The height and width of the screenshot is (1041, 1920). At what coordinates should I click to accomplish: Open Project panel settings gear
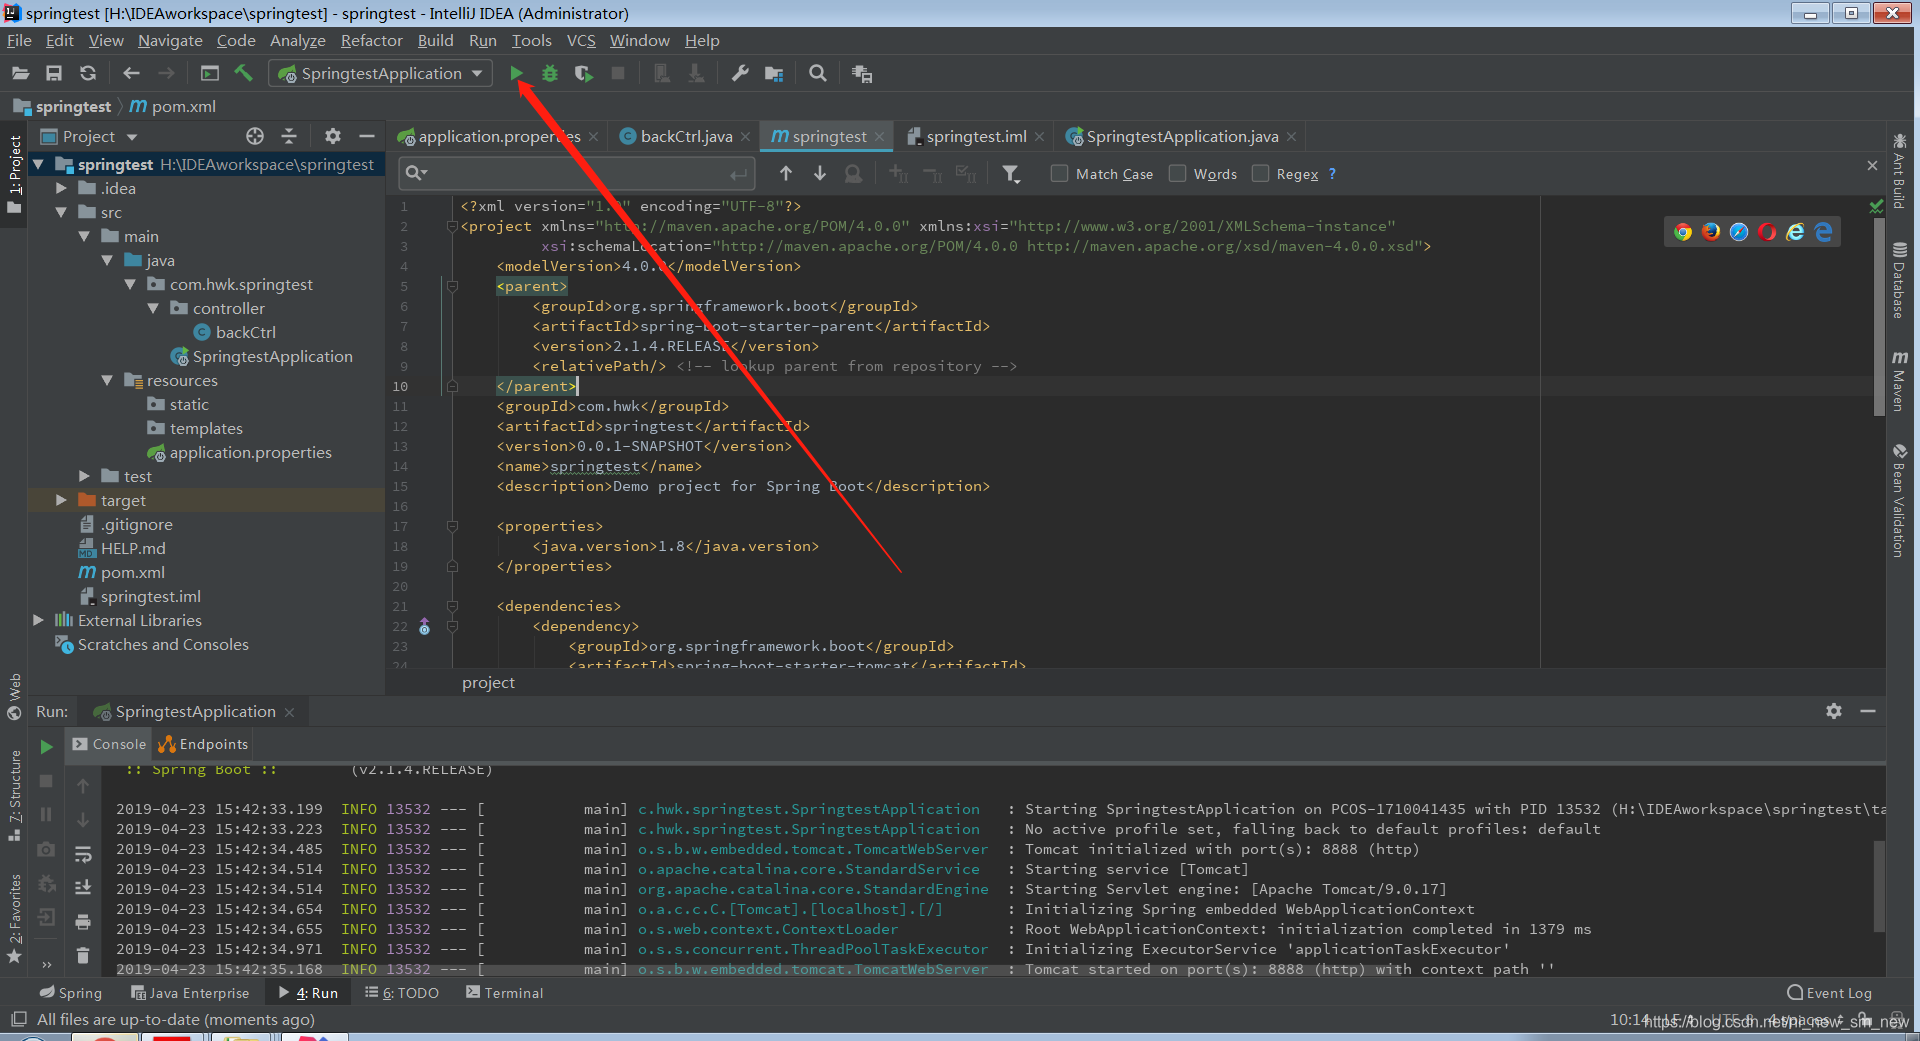(333, 136)
